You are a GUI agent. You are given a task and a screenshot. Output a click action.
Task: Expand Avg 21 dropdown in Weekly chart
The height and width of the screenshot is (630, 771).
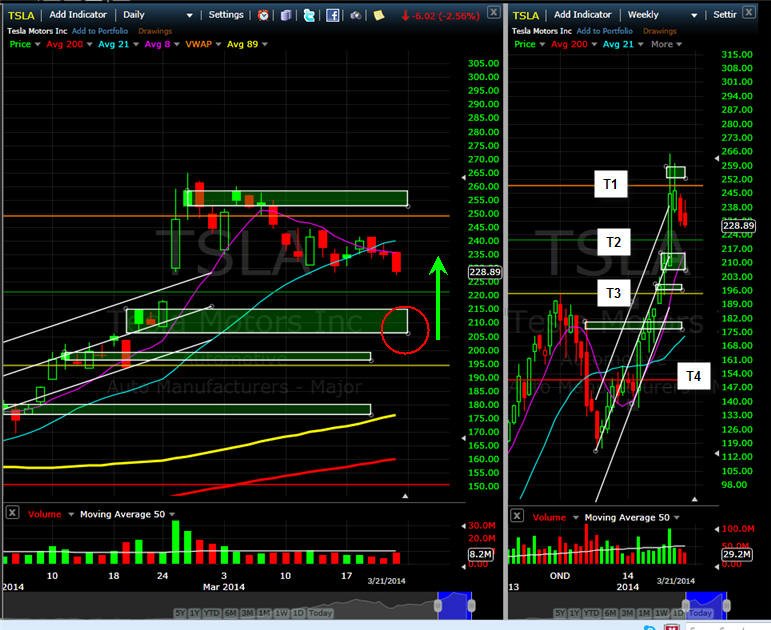click(640, 44)
